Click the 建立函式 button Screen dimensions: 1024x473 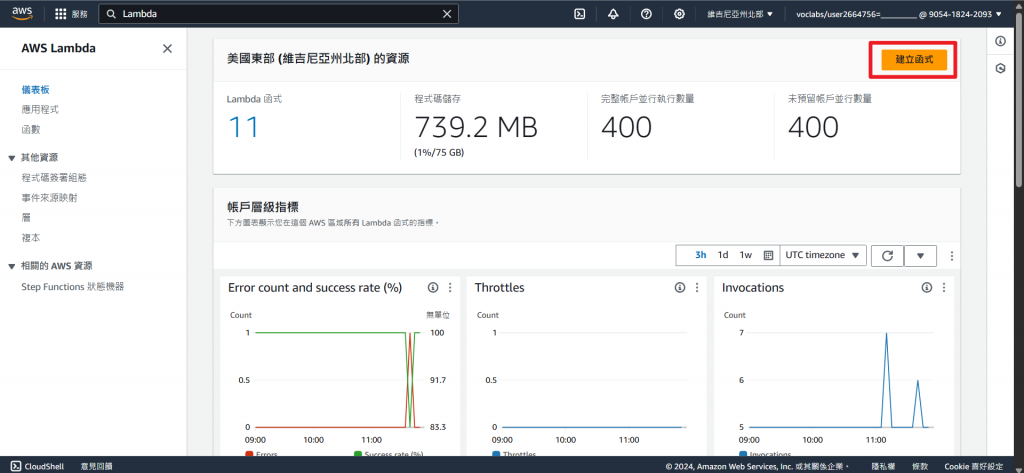914,59
